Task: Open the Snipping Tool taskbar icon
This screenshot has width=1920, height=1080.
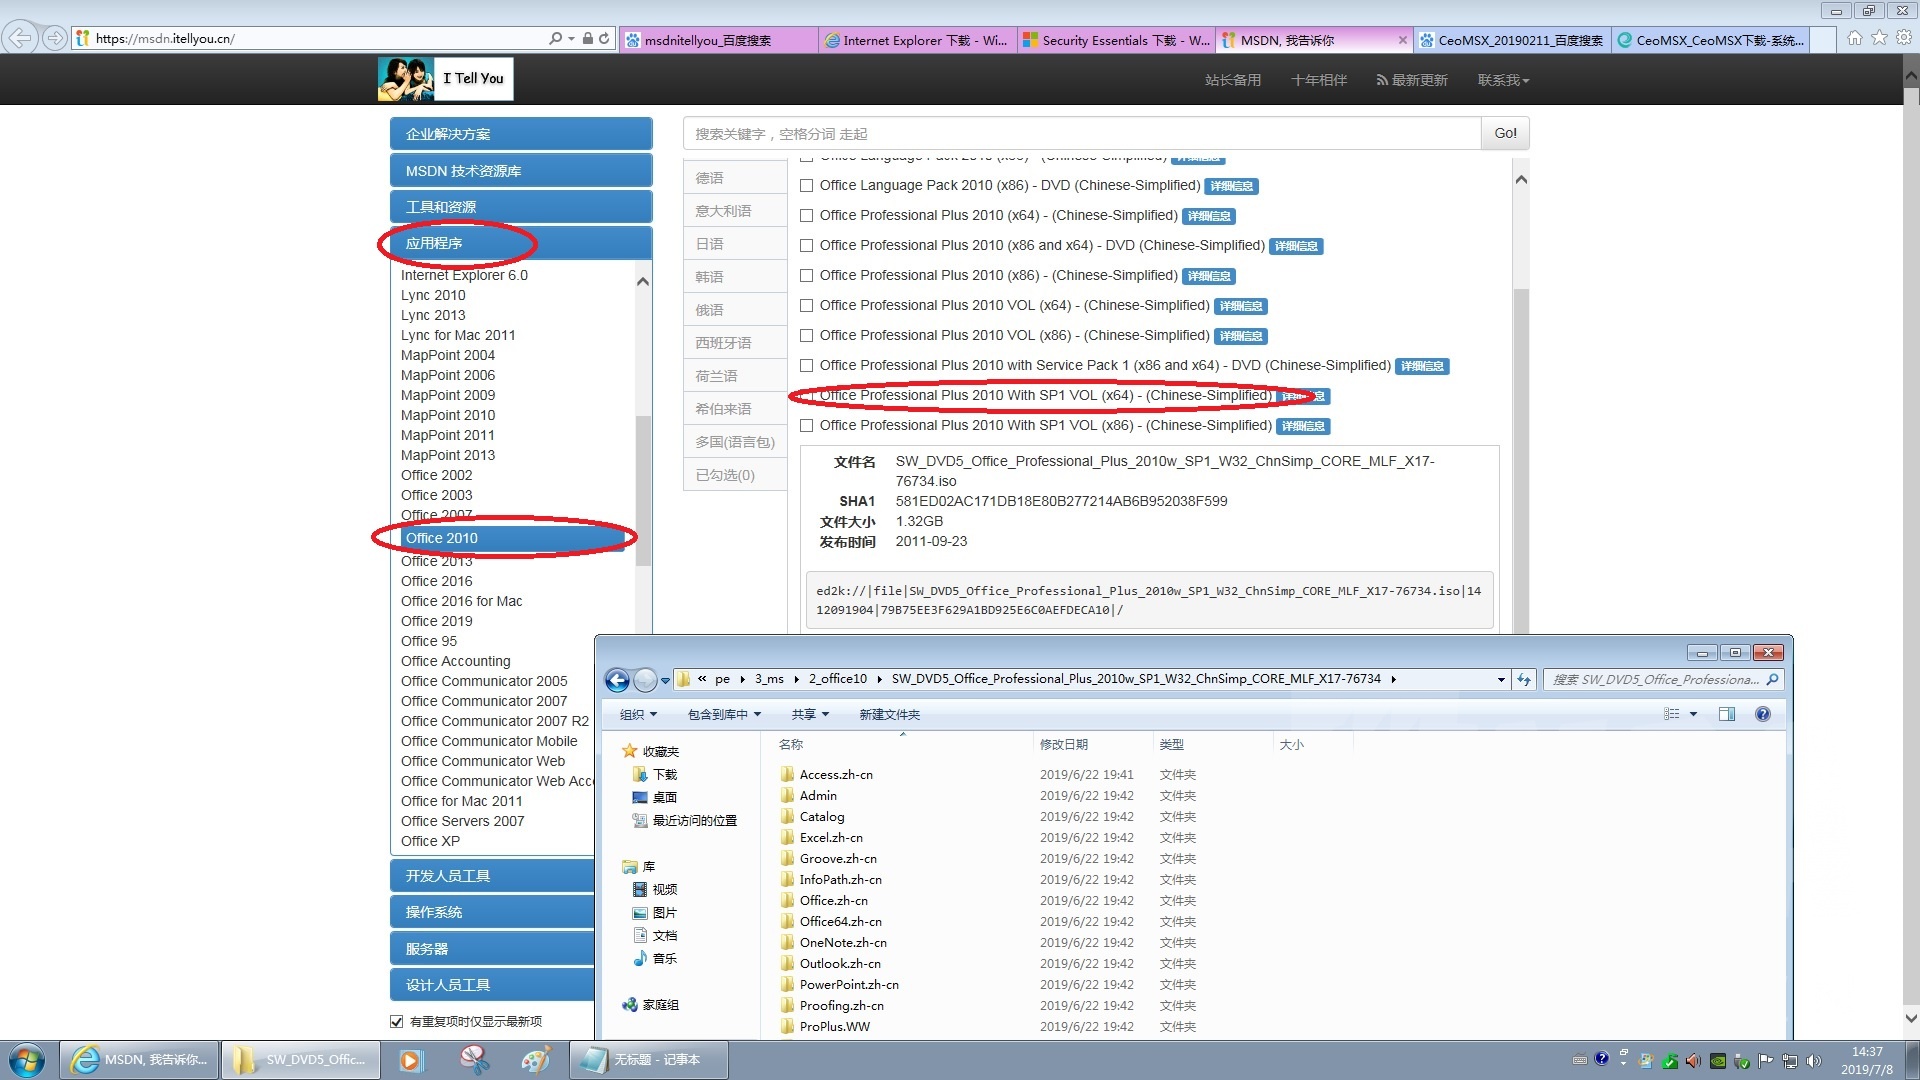Action: [473, 1060]
